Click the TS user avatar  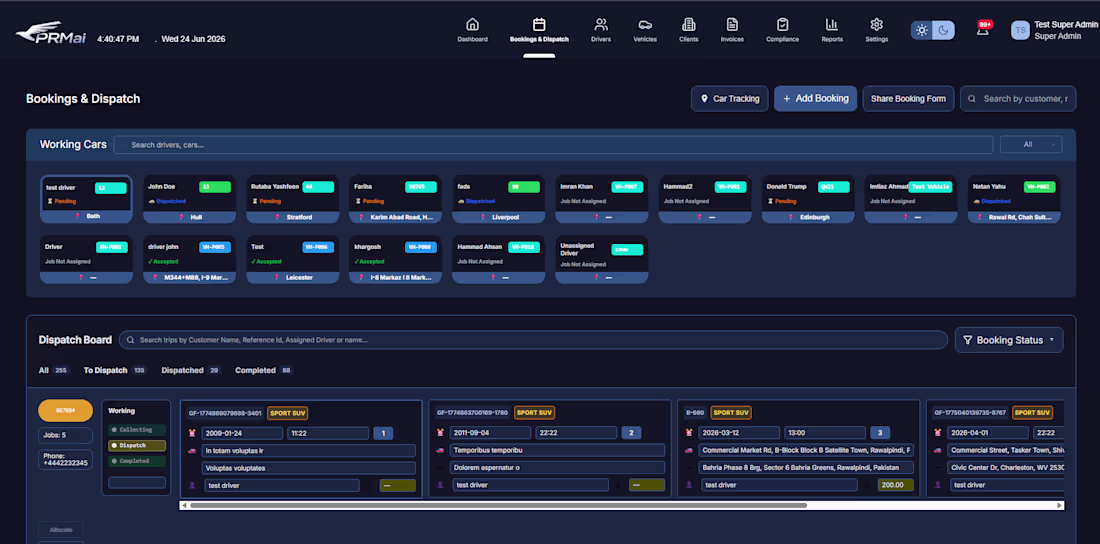(x=1020, y=30)
